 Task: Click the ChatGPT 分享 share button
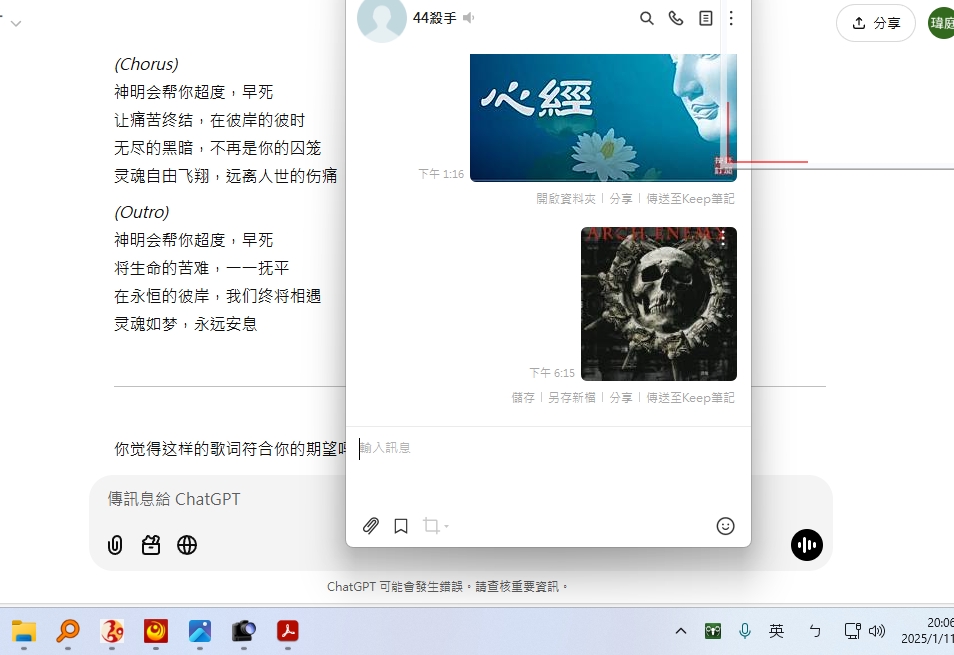point(876,23)
